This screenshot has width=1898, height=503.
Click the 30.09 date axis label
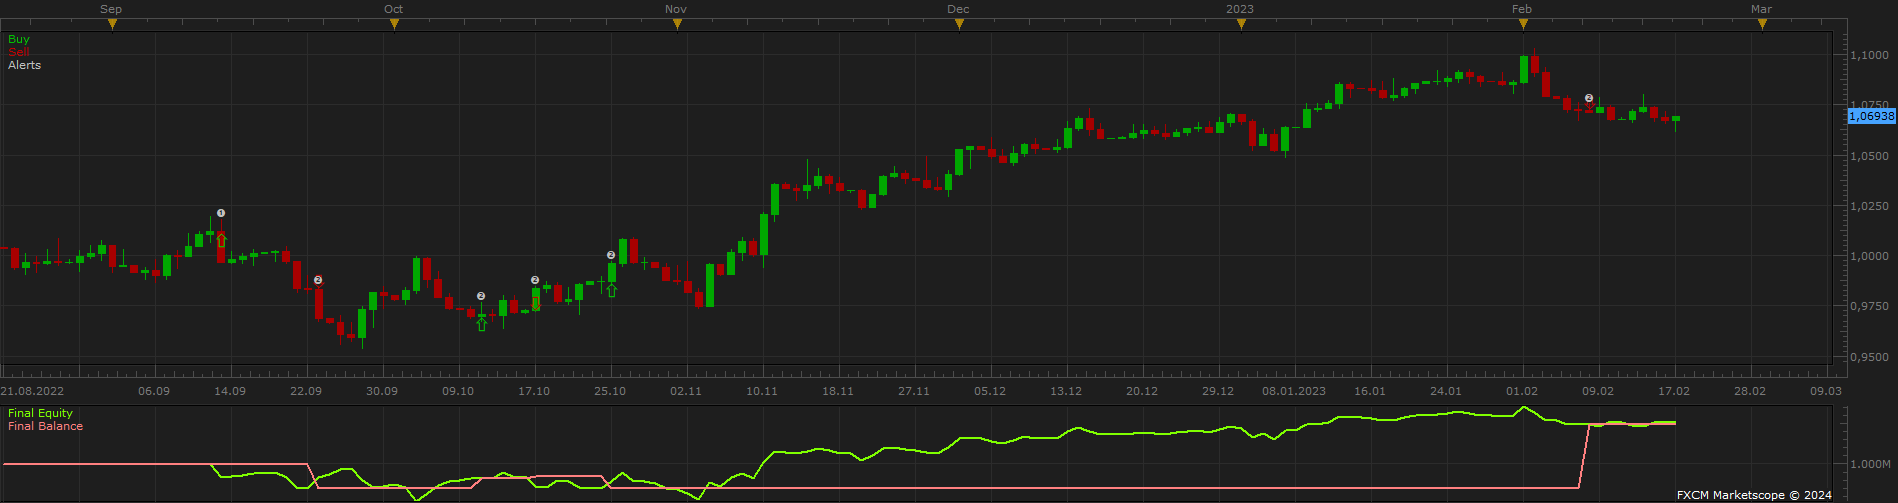coord(382,391)
